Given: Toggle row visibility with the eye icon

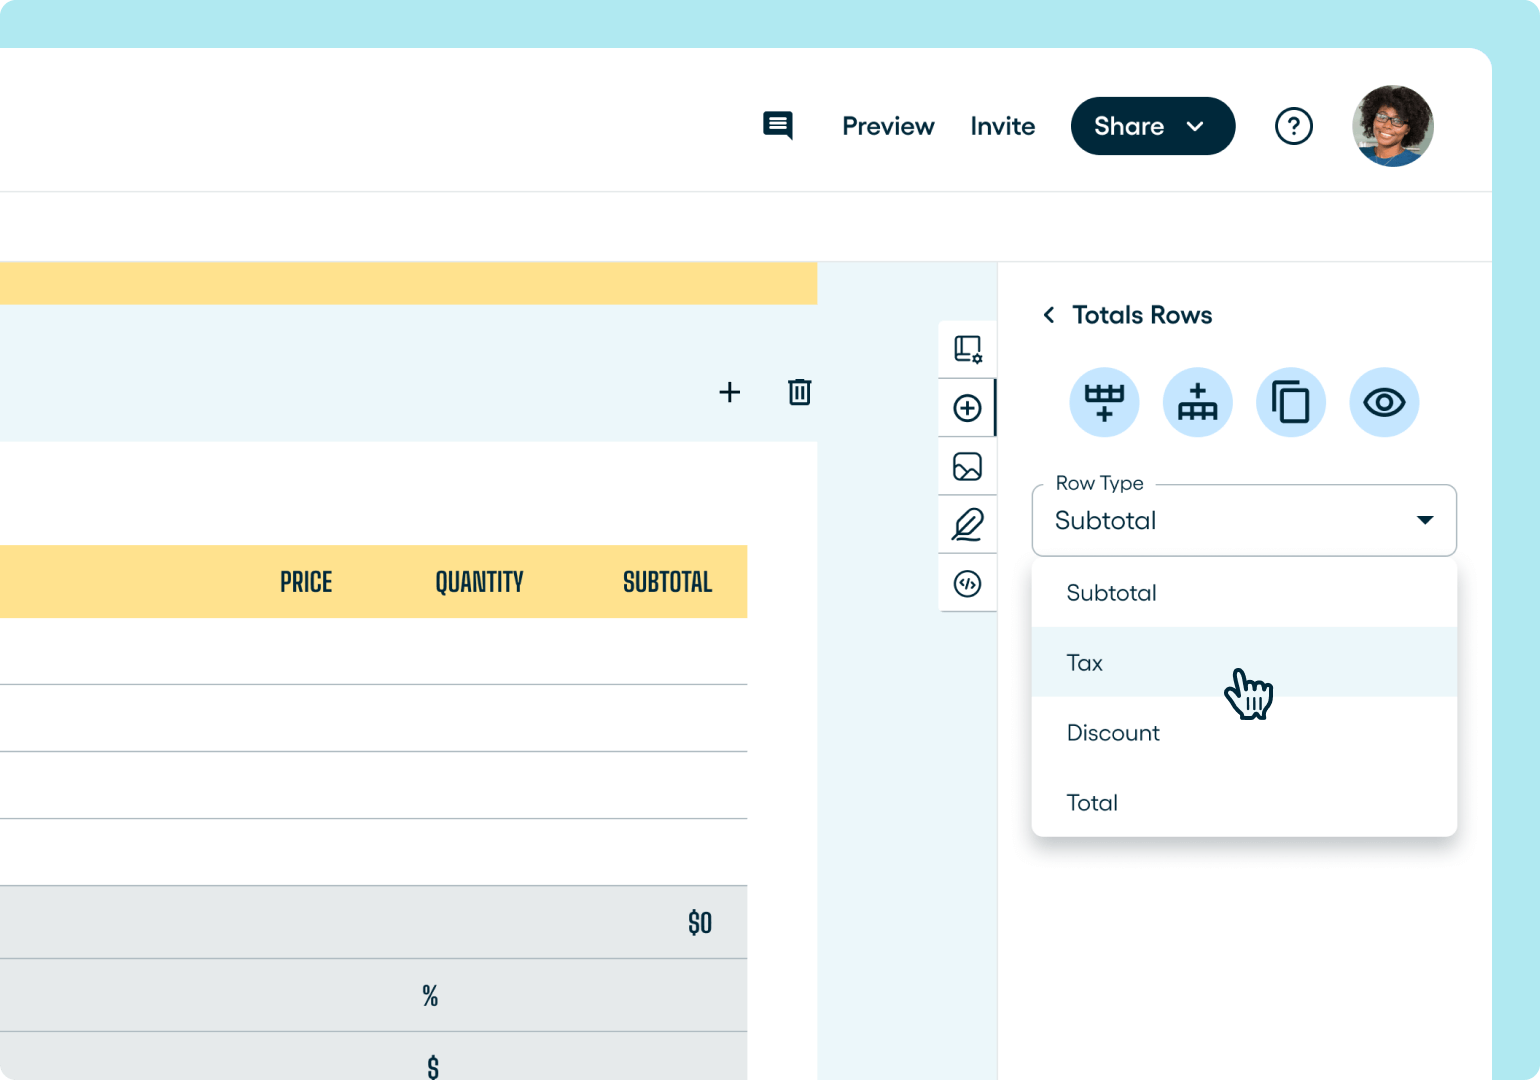Looking at the screenshot, I should coord(1384,402).
